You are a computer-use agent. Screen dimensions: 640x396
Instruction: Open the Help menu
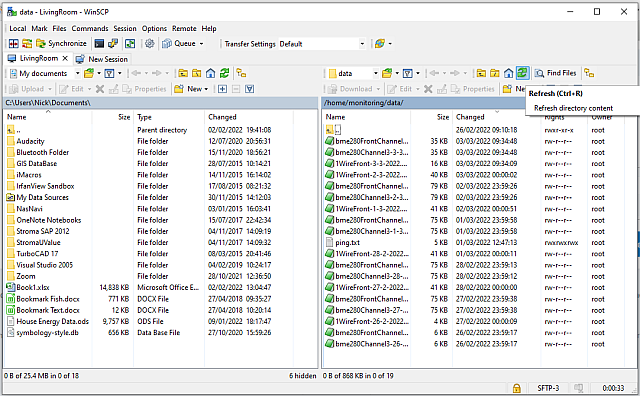point(209,29)
